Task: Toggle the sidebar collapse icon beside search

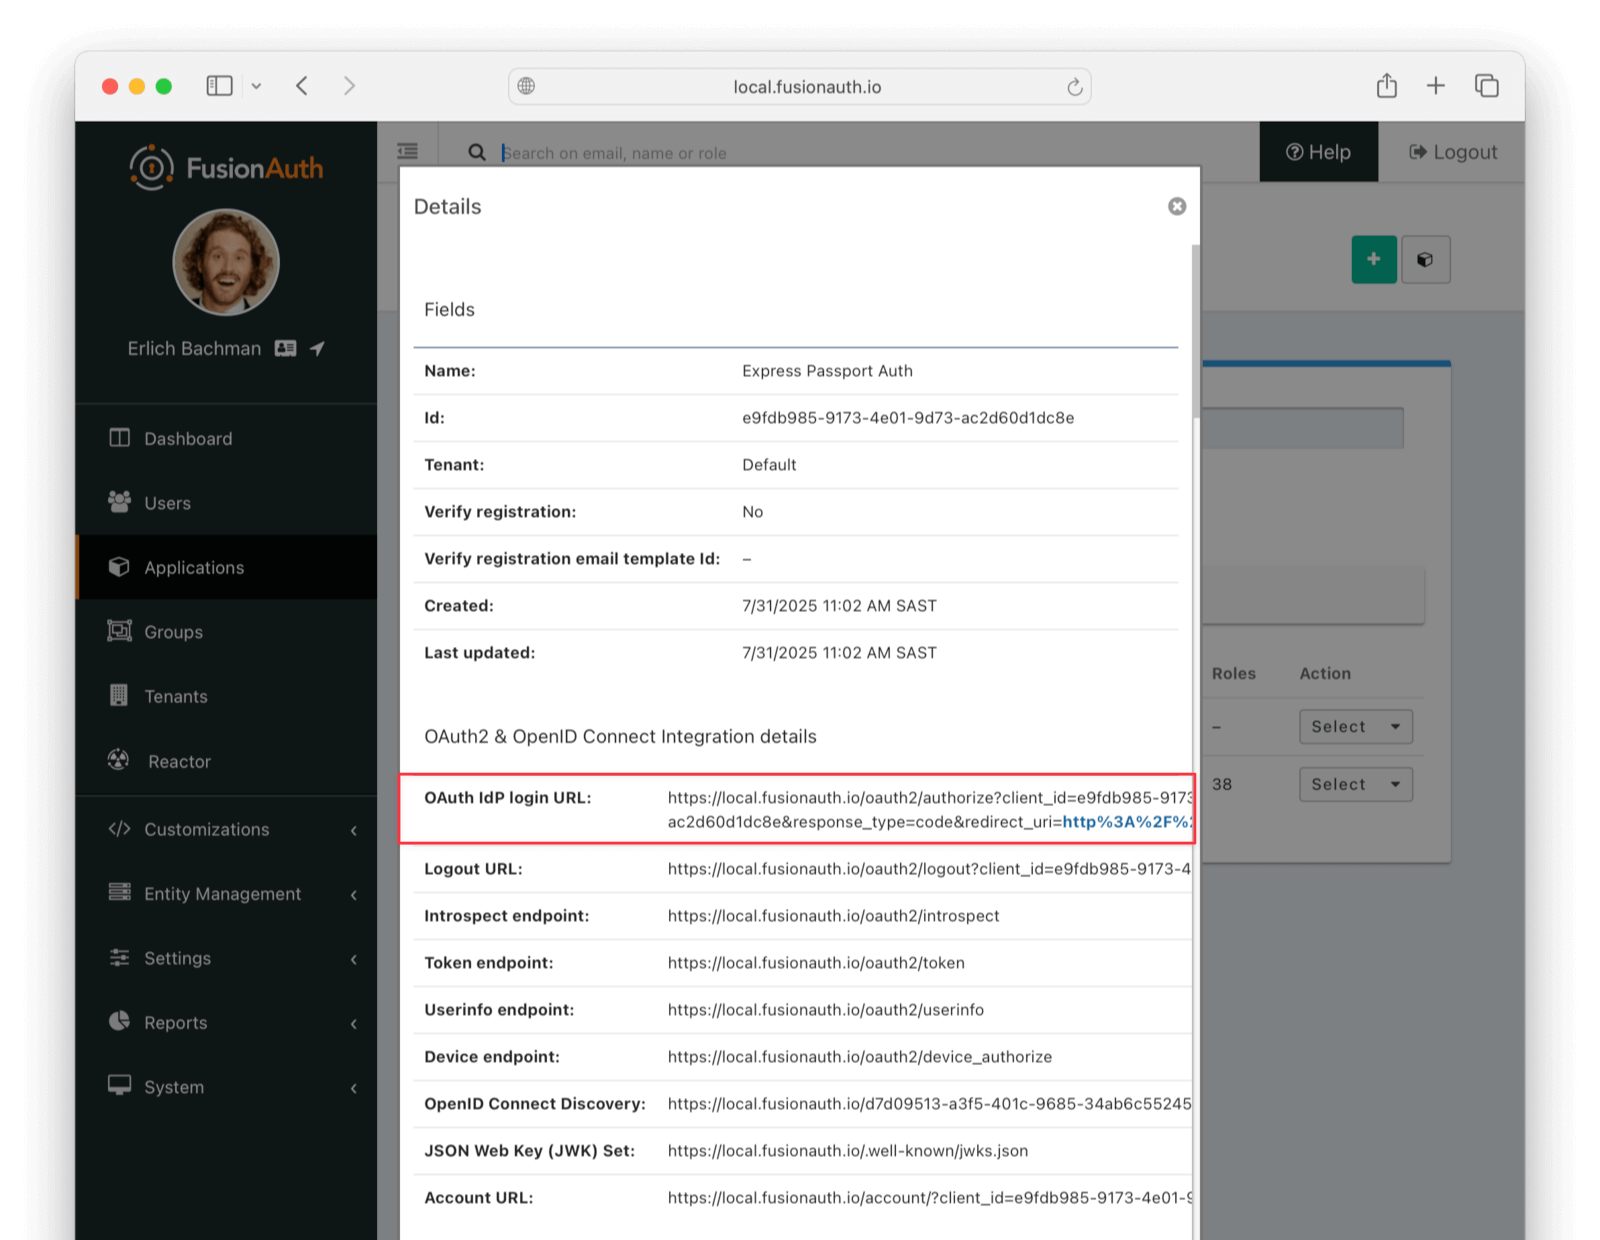Action: coord(407,150)
